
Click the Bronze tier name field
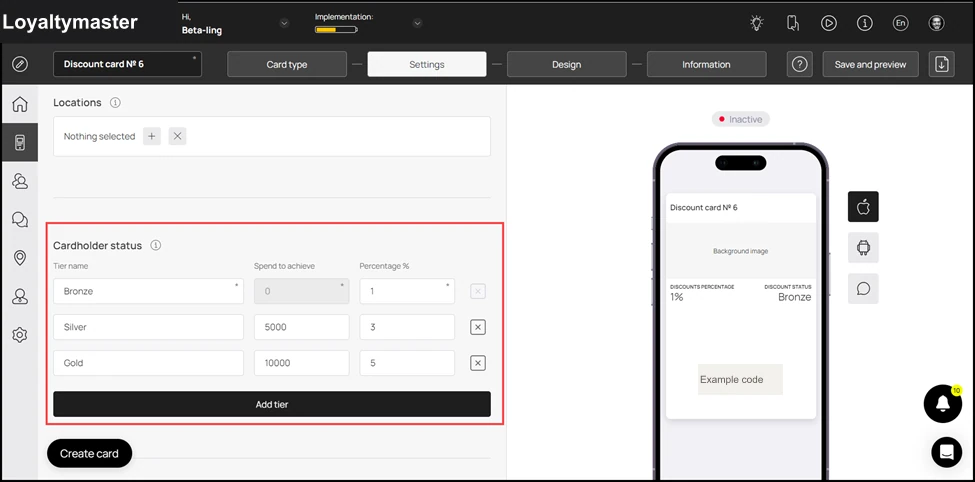(x=149, y=291)
